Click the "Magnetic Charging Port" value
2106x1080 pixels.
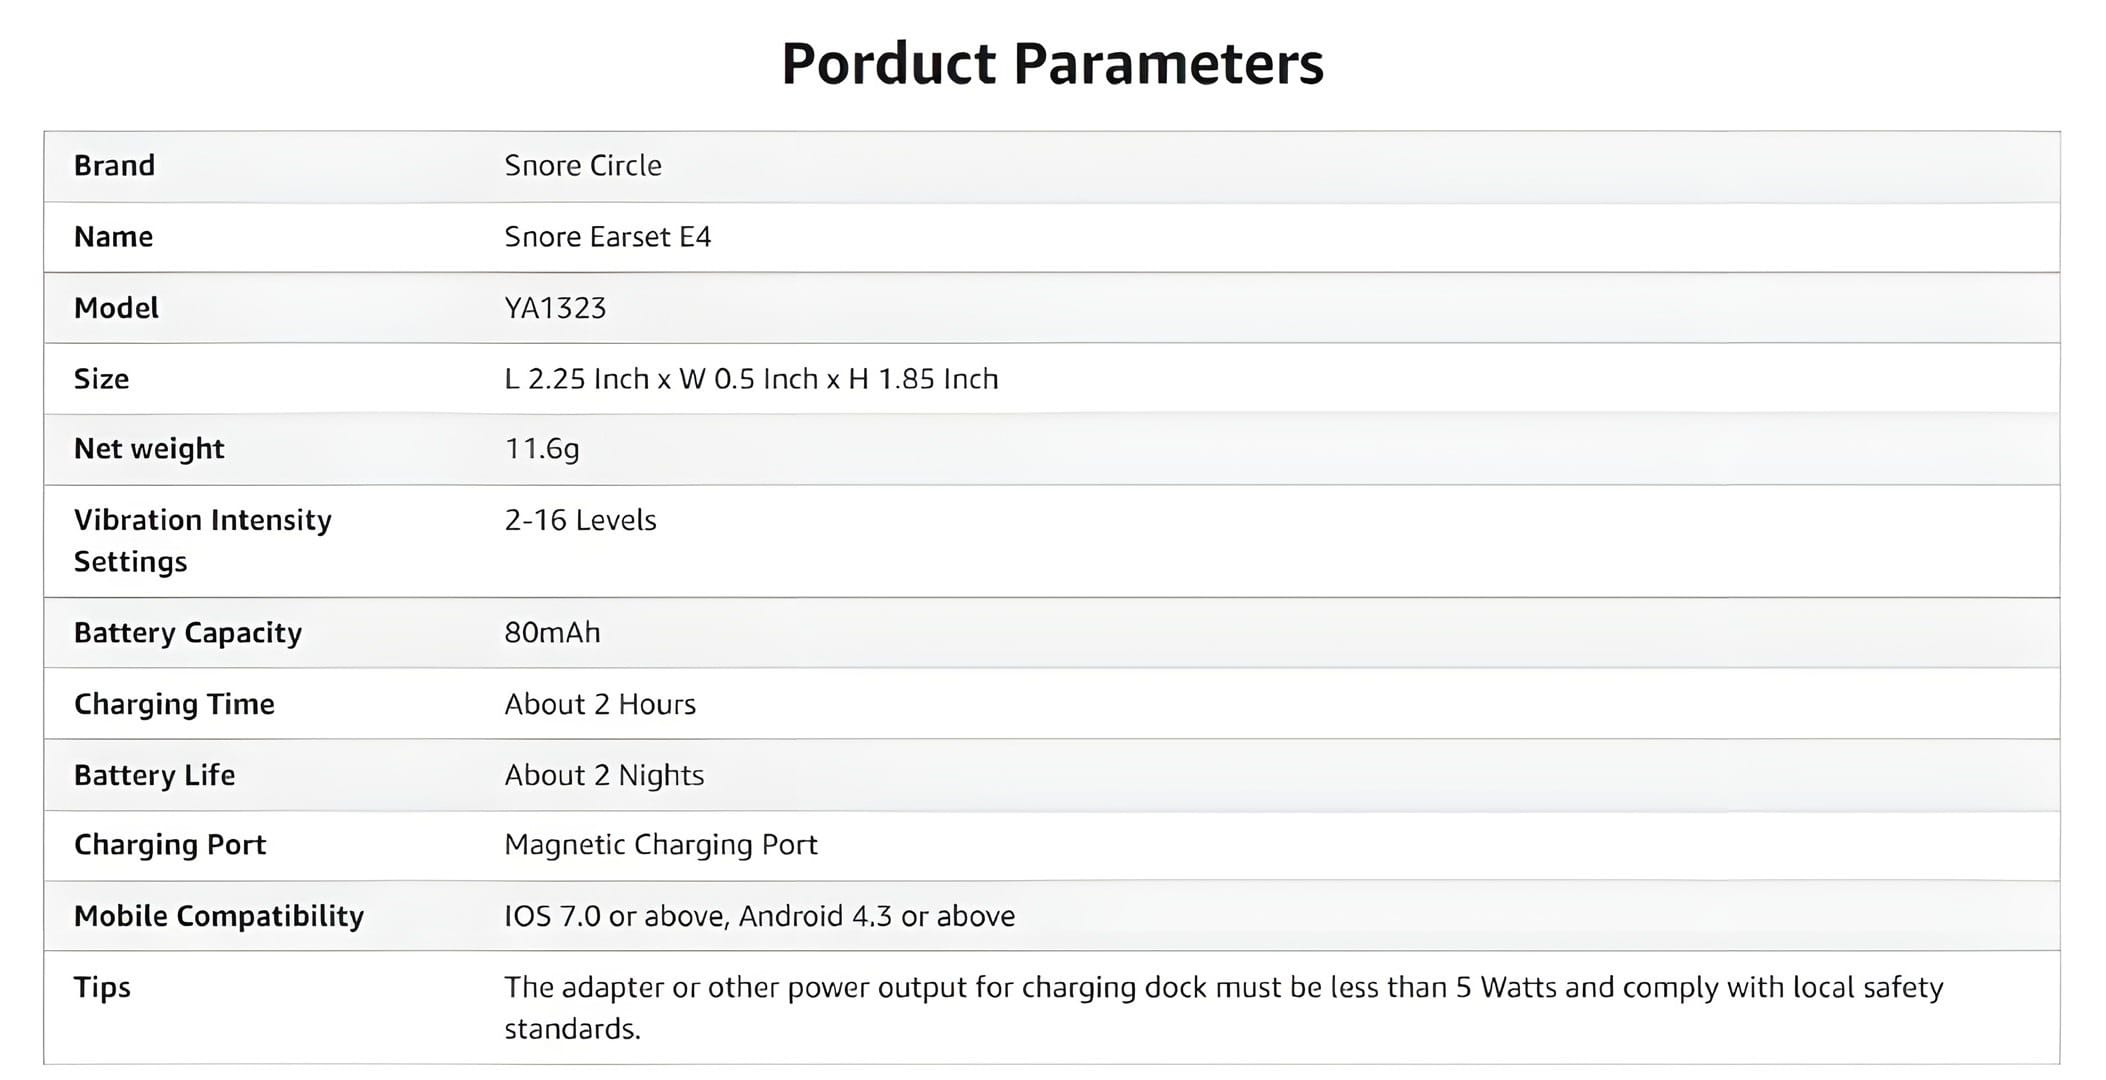pyautogui.click(x=660, y=845)
